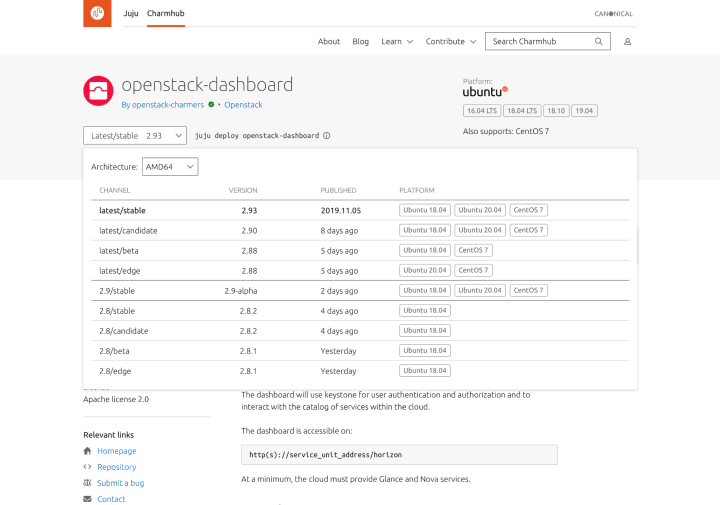Click the Canonical logo
This screenshot has height=505, width=720.
click(613, 14)
